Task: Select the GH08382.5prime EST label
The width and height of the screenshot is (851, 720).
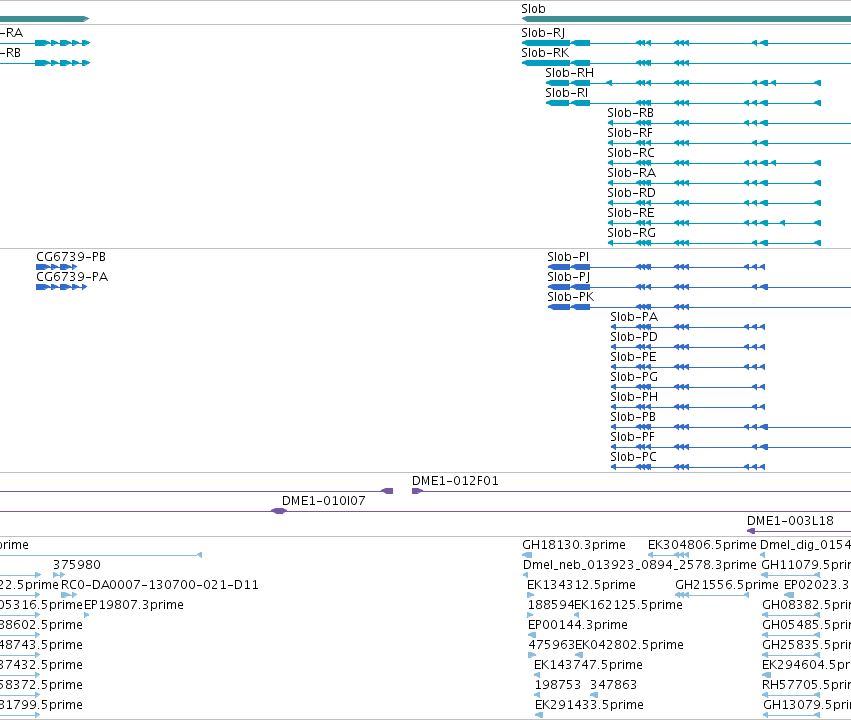Action: click(x=806, y=606)
